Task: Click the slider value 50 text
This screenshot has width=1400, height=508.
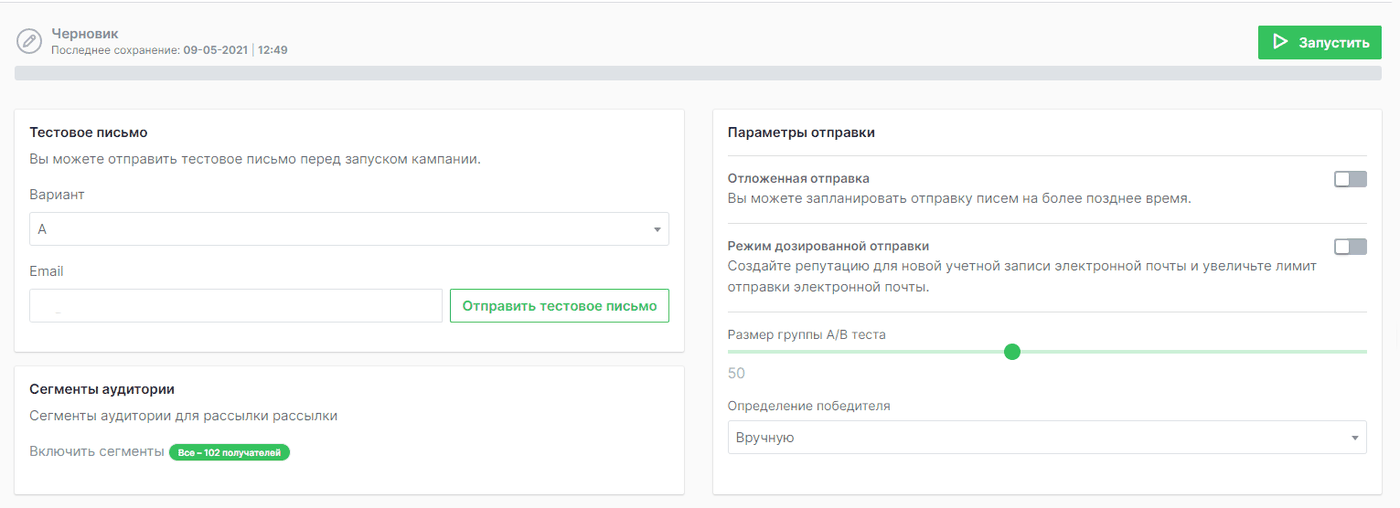Action: (737, 373)
